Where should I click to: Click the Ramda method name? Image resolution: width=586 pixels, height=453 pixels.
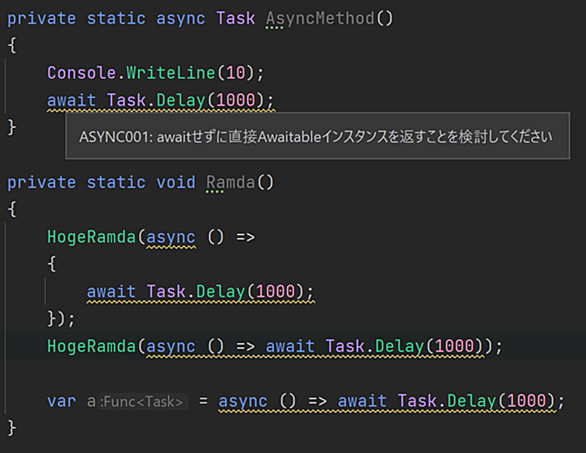click(x=230, y=182)
